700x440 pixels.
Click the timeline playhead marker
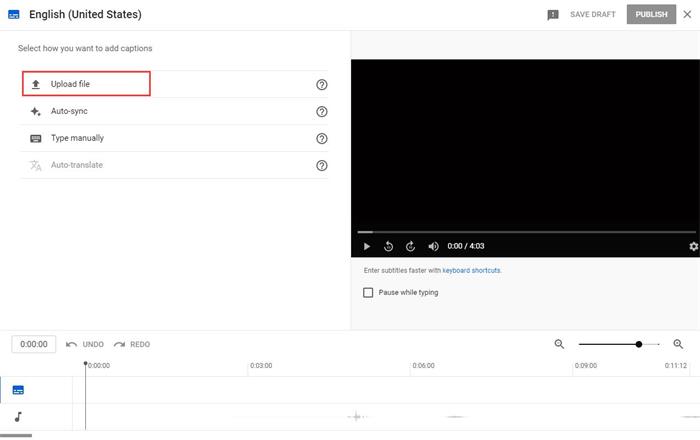(x=85, y=364)
